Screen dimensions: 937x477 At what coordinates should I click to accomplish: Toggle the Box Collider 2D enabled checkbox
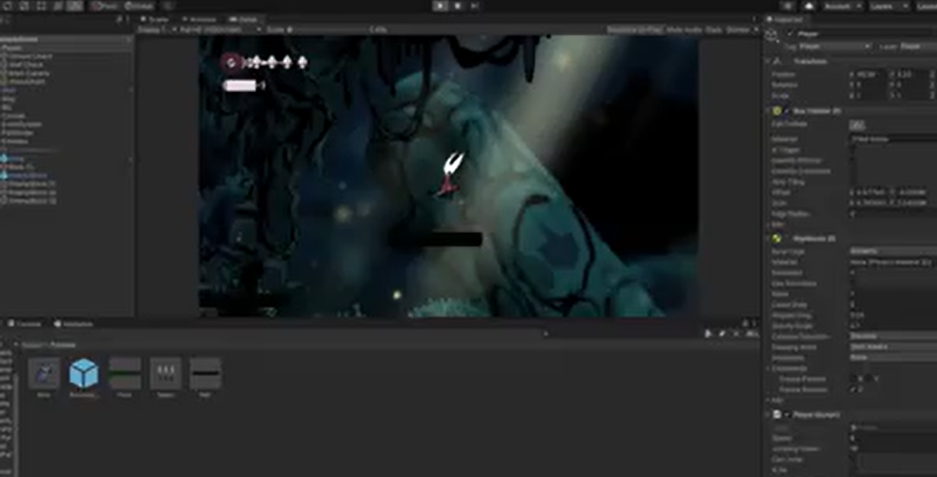click(x=787, y=111)
